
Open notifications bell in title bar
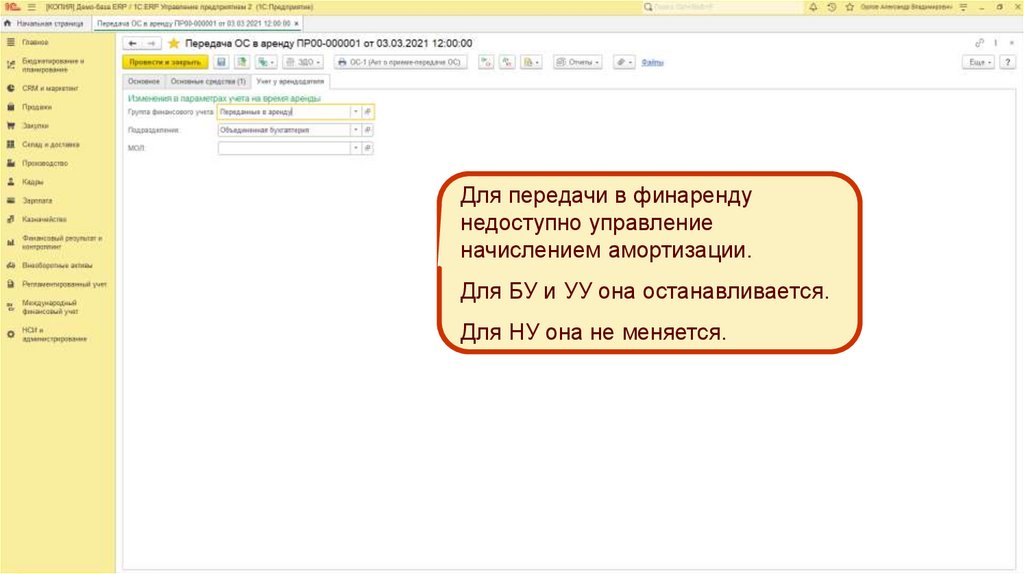(813, 6)
